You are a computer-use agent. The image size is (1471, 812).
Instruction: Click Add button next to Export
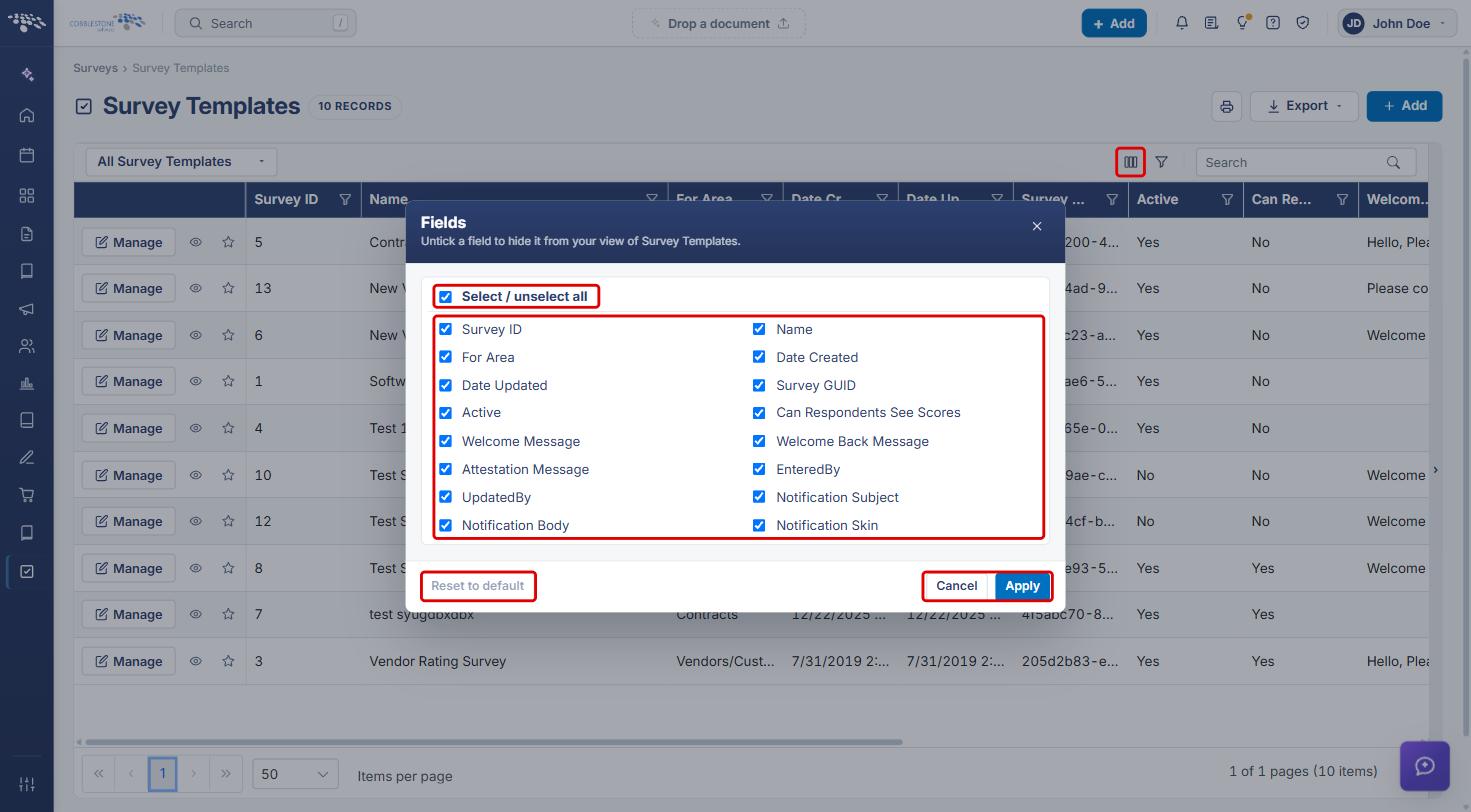click(1404, 106)
